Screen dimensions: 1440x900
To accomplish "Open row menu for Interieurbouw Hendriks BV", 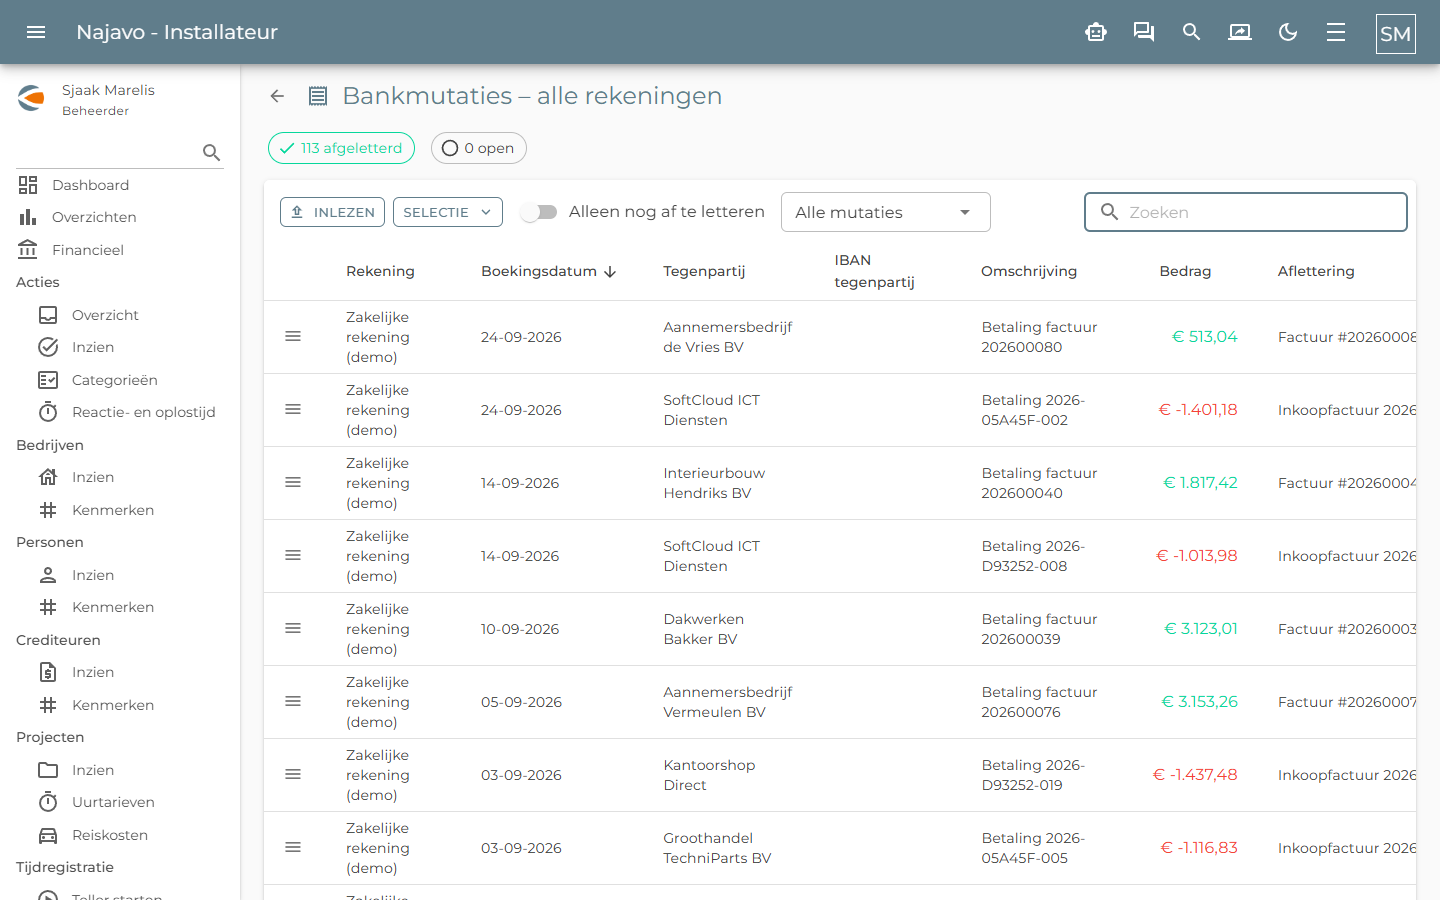I will [293, 483].
